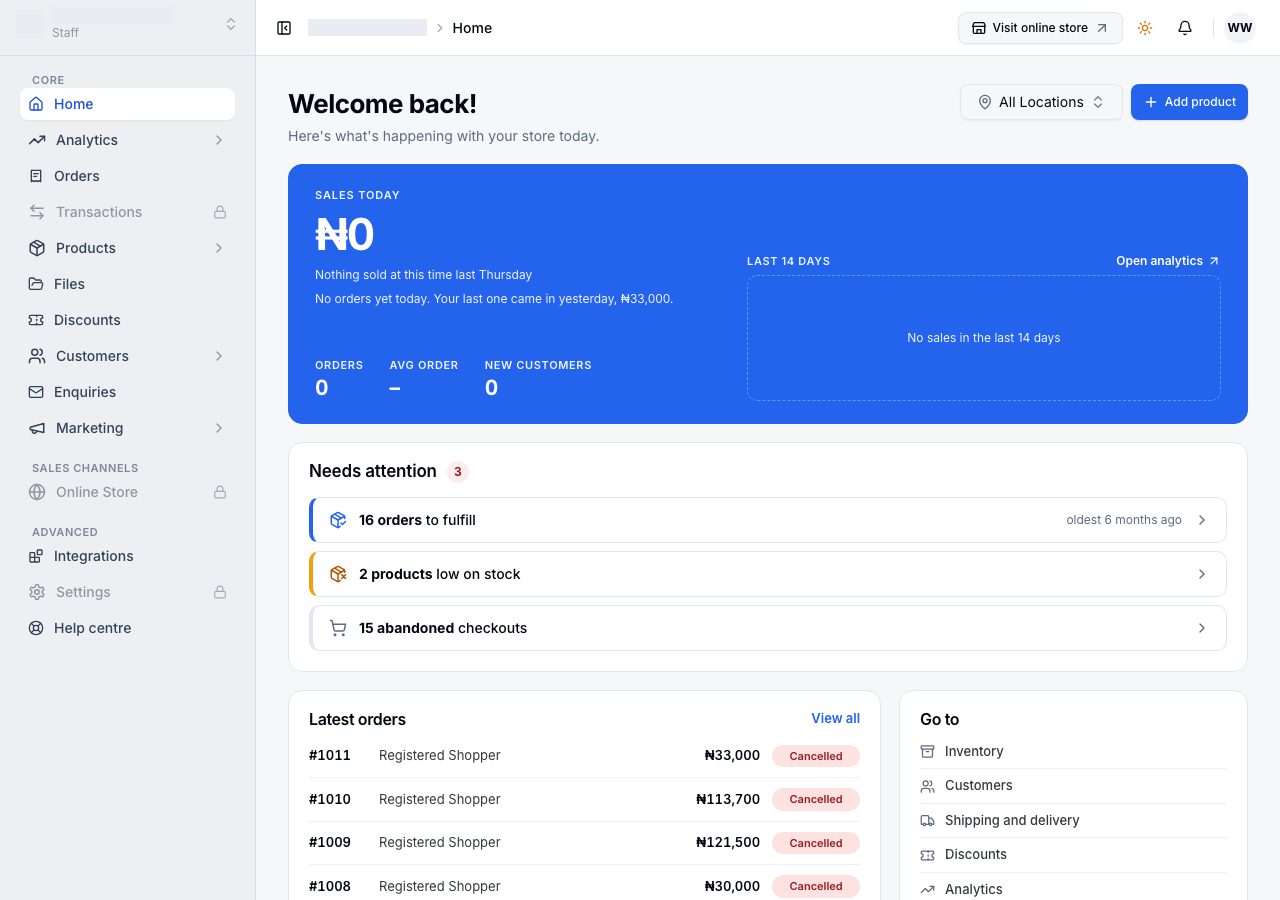Click the Add product button
Screen dimensions: 1280x900
click(x=1189, y=102)
